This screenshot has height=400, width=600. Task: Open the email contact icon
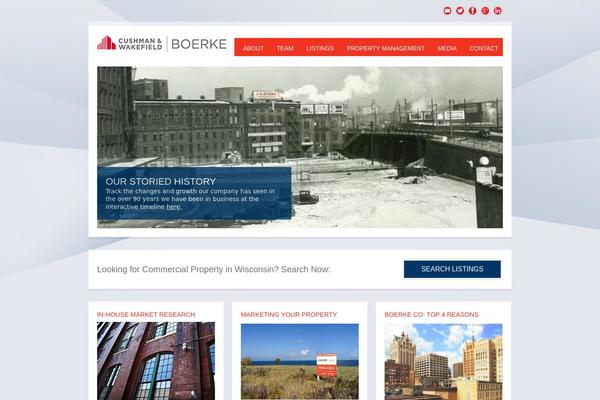[447, 11]
